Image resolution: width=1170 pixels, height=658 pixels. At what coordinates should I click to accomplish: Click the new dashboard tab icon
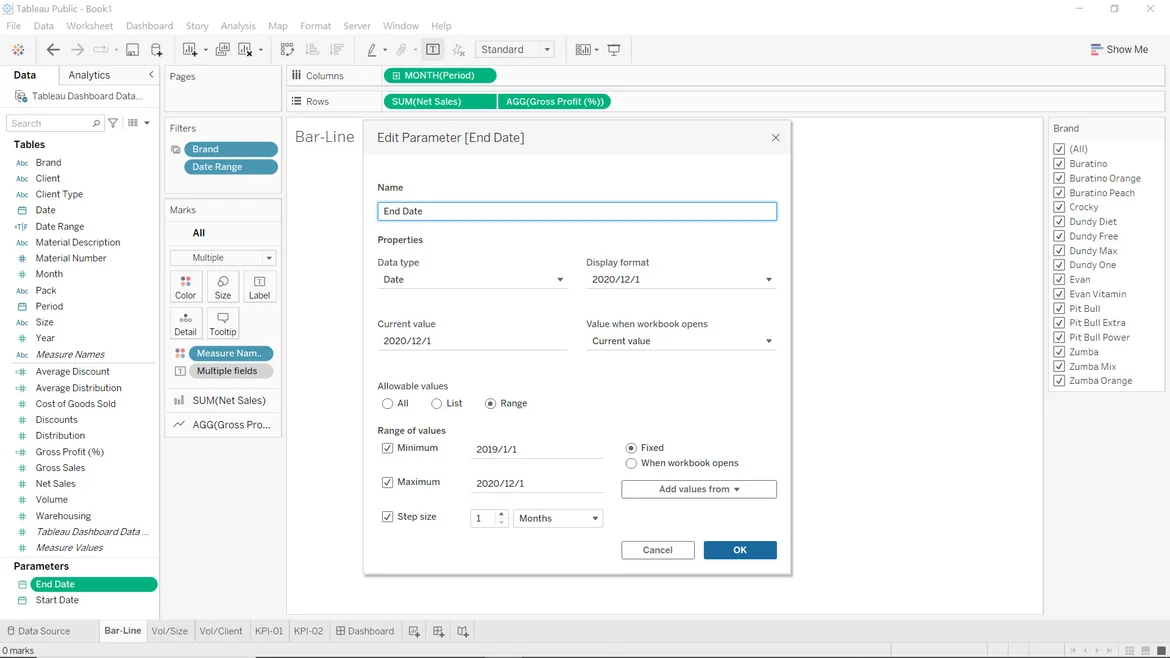coord(438,632)
